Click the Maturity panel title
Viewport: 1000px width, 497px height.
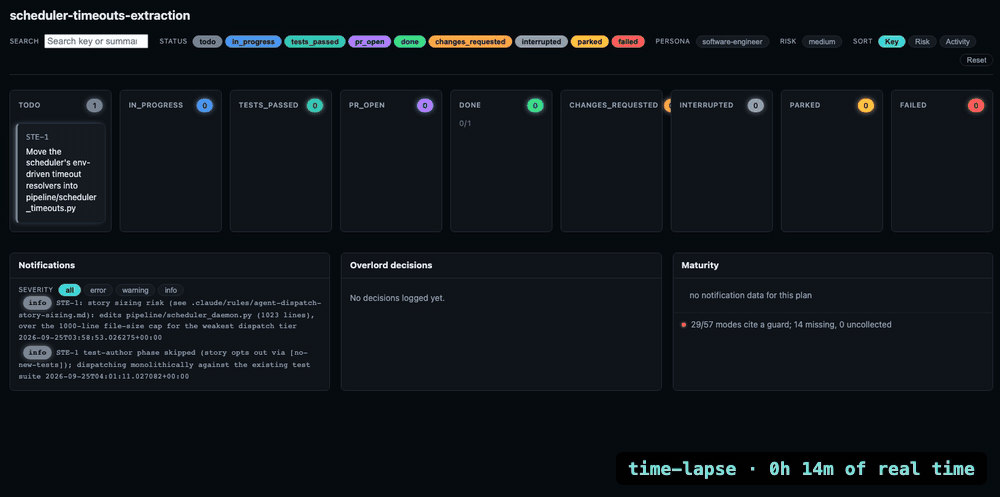[700, 265]
